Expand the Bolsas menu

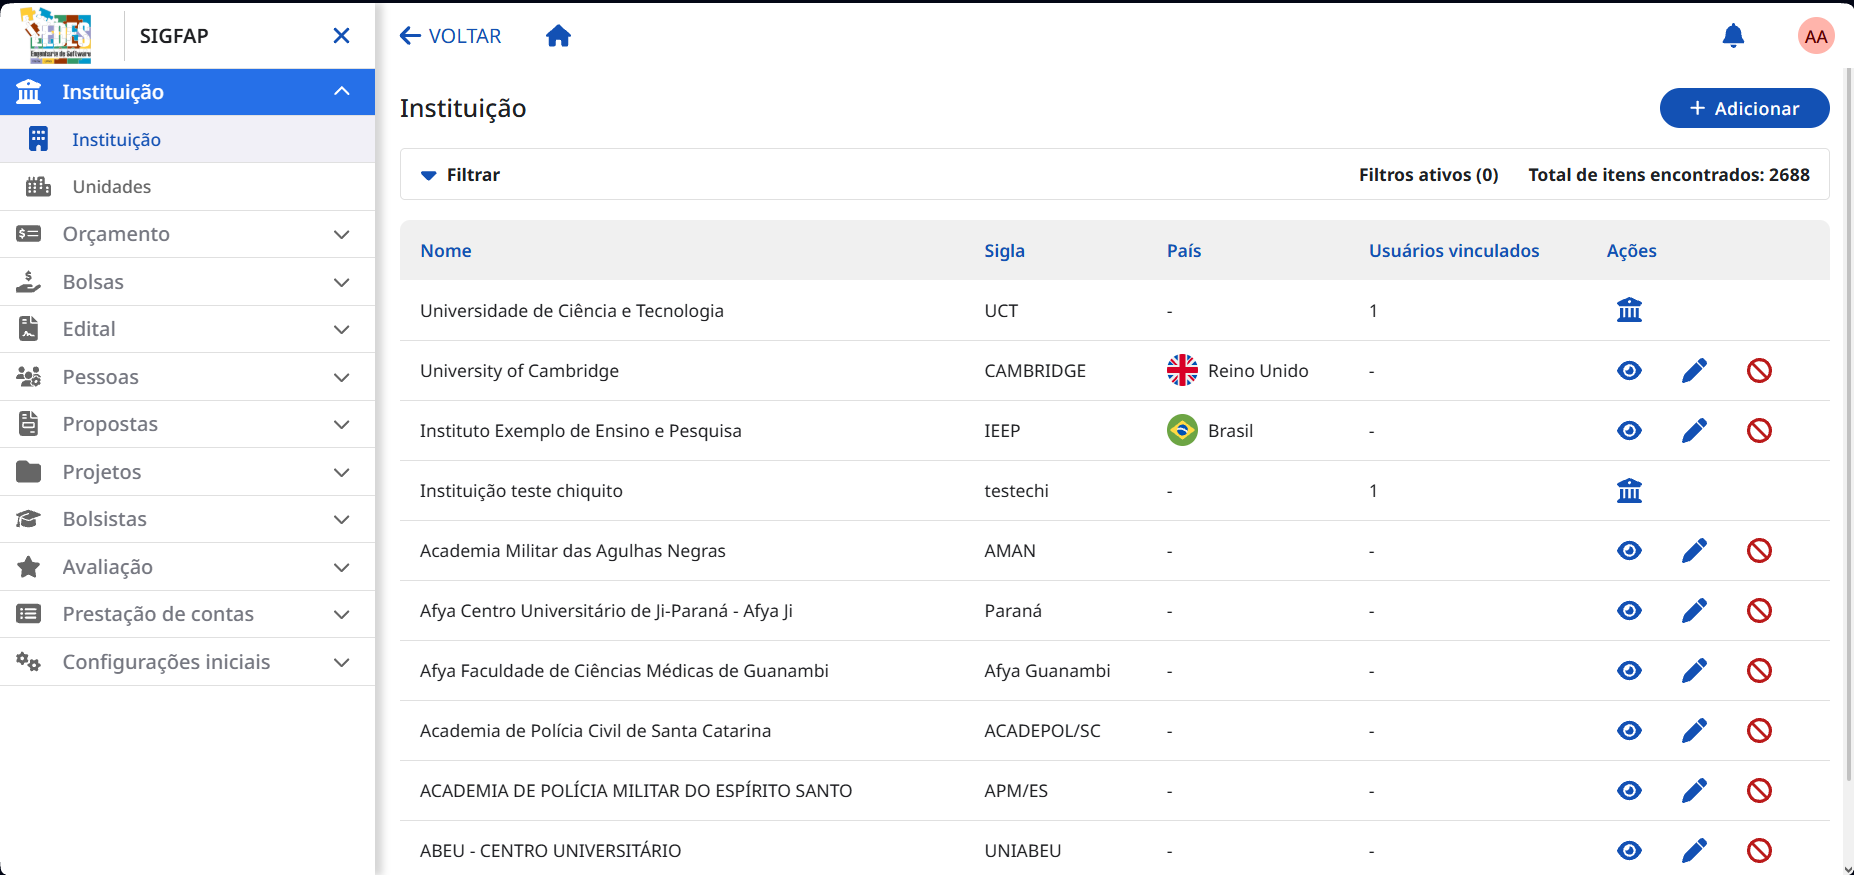(187, 282)
